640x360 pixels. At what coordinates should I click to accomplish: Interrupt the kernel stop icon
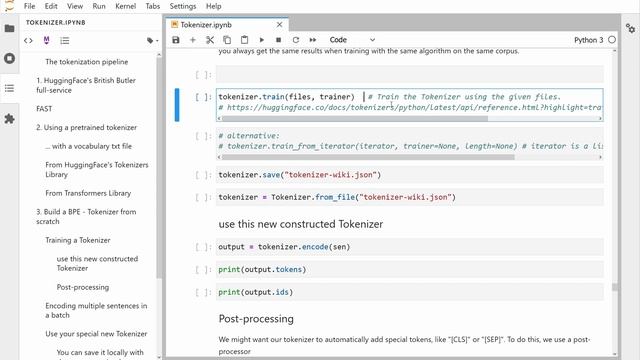coord(278,40)
